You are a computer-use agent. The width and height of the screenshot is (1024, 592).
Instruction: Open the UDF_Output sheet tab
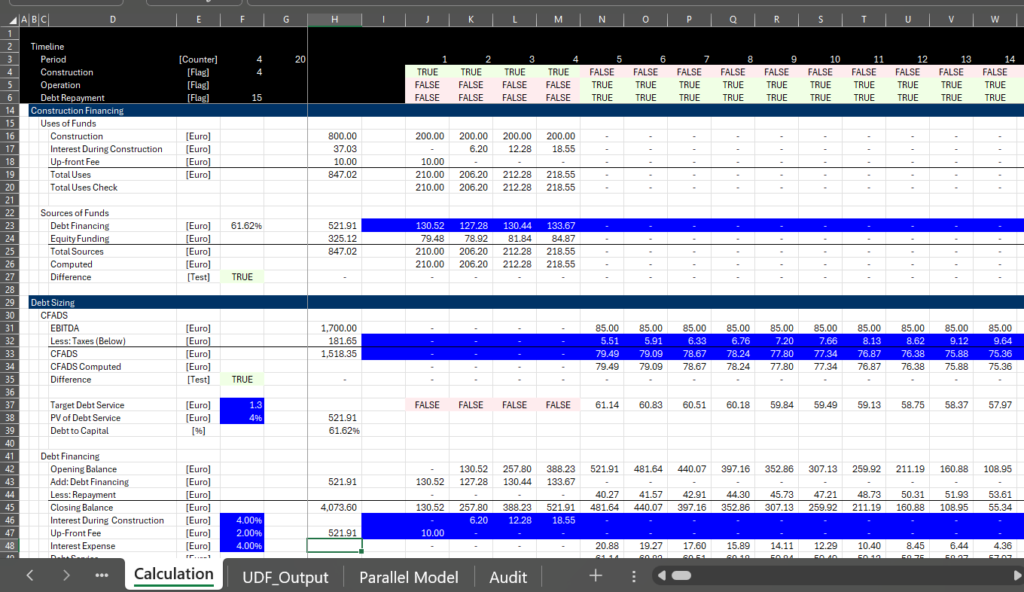click(285, 577)
